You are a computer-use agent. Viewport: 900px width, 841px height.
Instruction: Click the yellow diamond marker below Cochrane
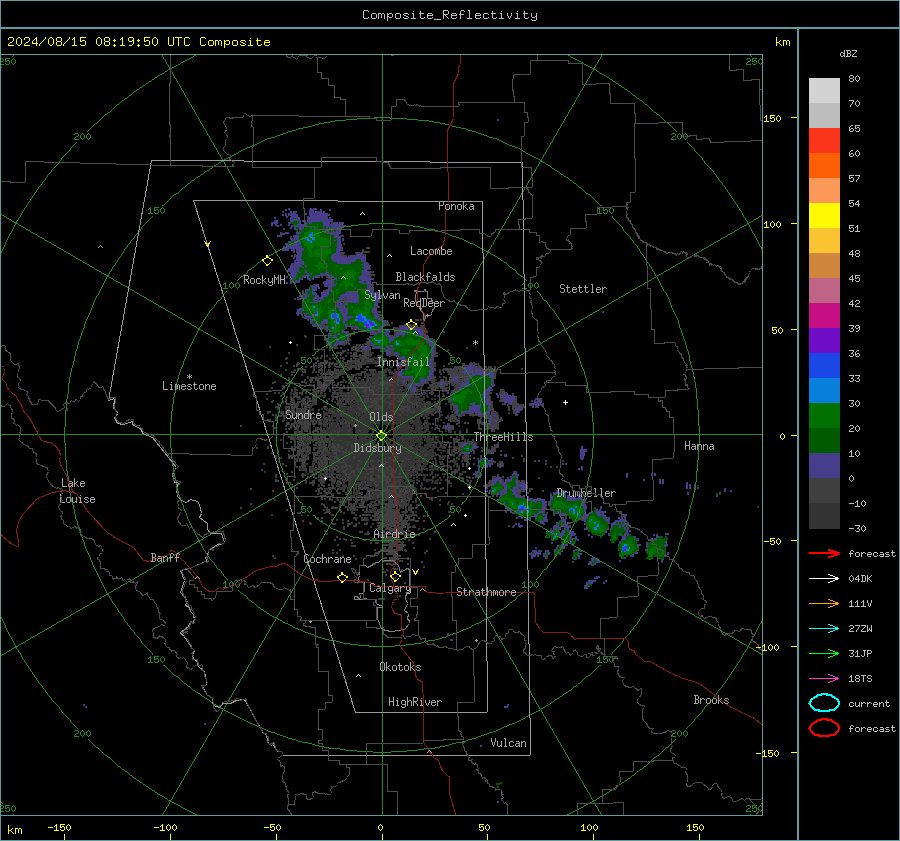[342, 578]
